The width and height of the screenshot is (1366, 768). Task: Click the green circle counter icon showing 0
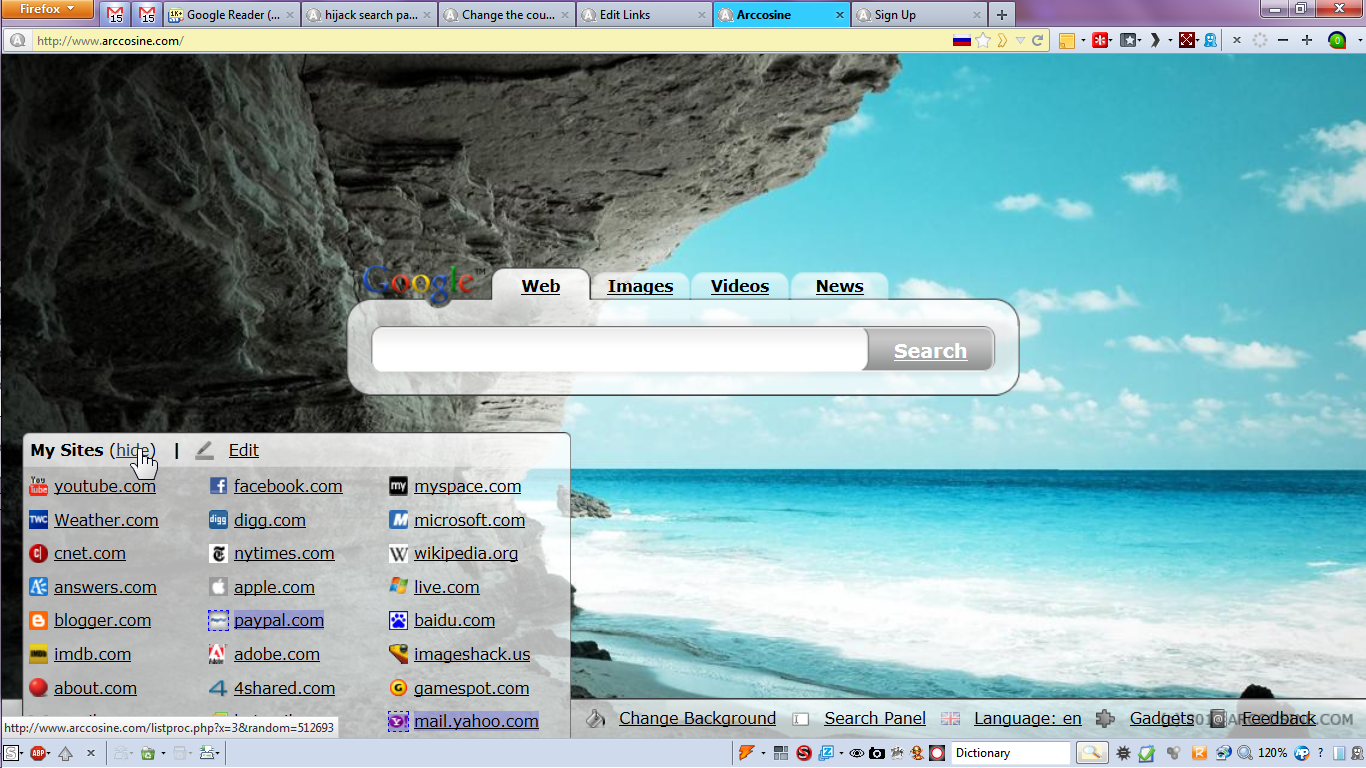1336,41
